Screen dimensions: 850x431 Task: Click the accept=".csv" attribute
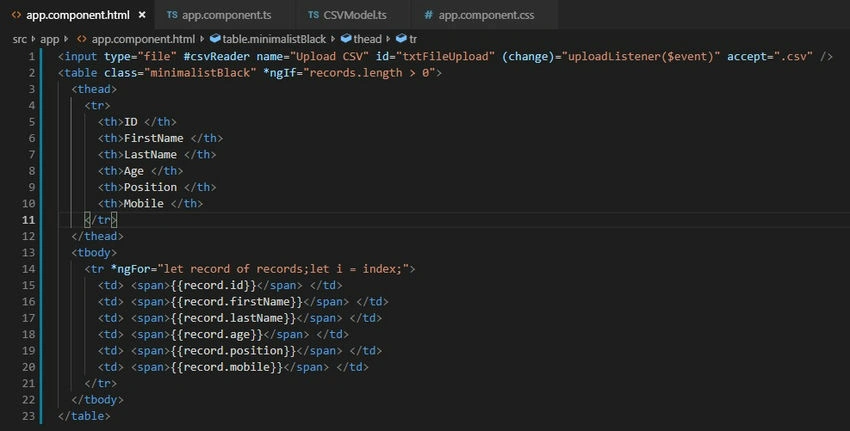point(770,56)
